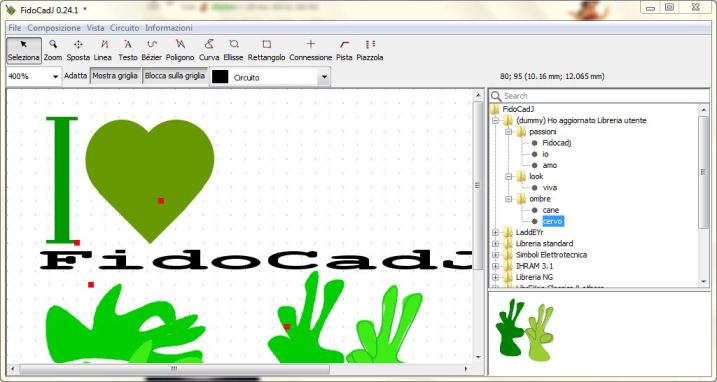717x382 pixels.
Task: Expand the Libreria standard library
Action: (x=495, y=244)
